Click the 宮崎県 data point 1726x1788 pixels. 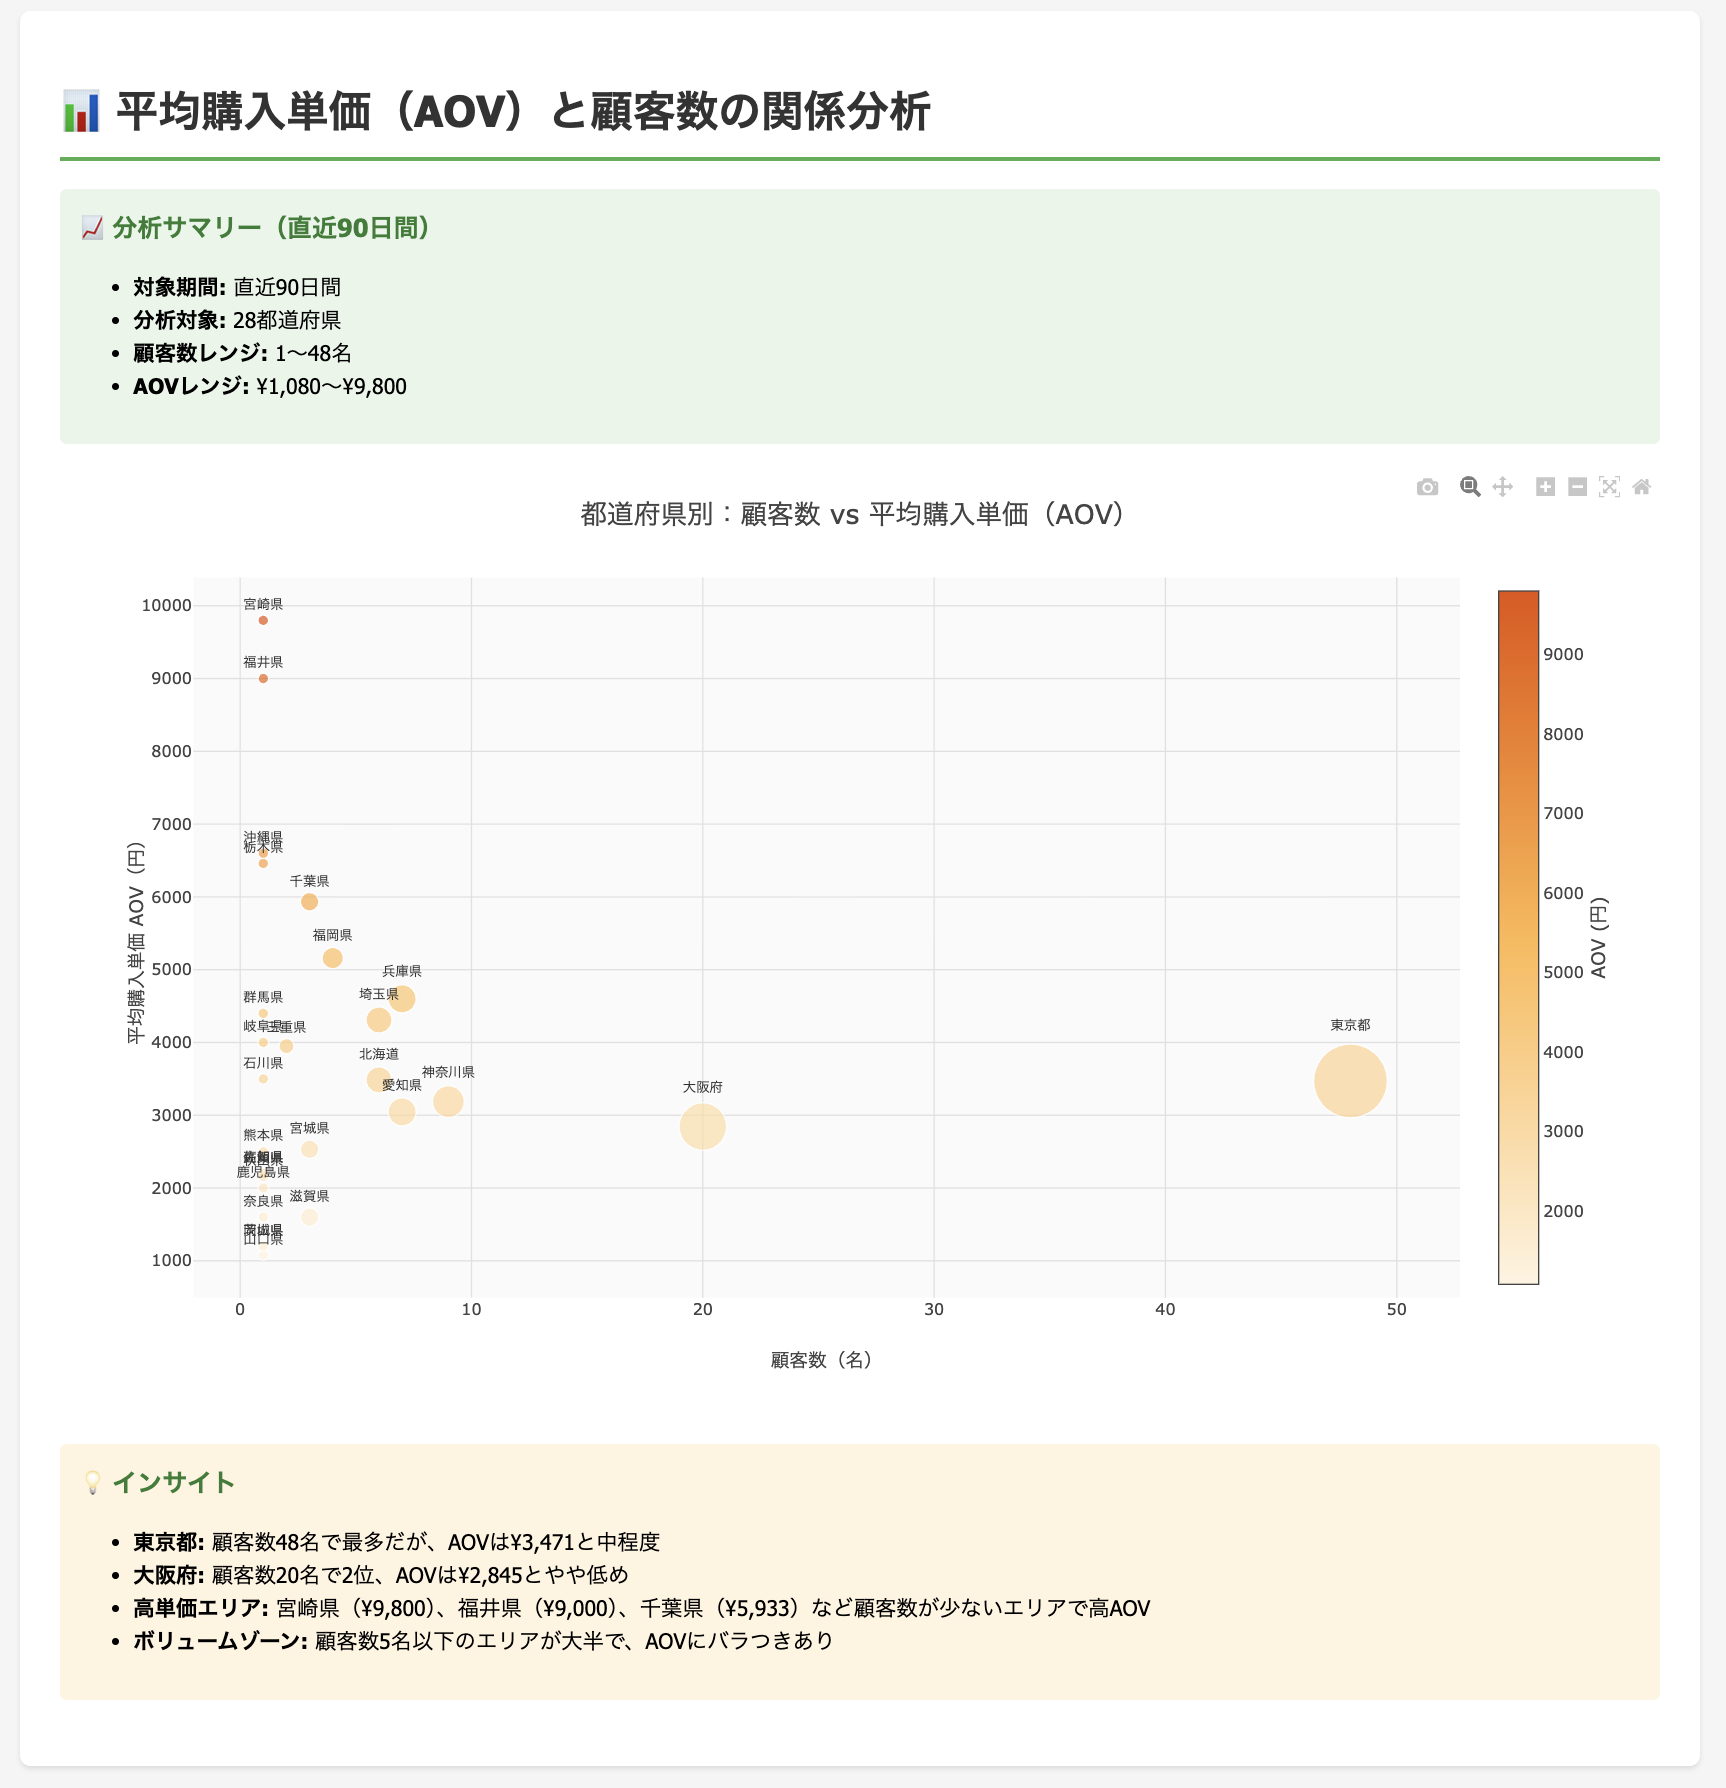(x=263, y=620)
